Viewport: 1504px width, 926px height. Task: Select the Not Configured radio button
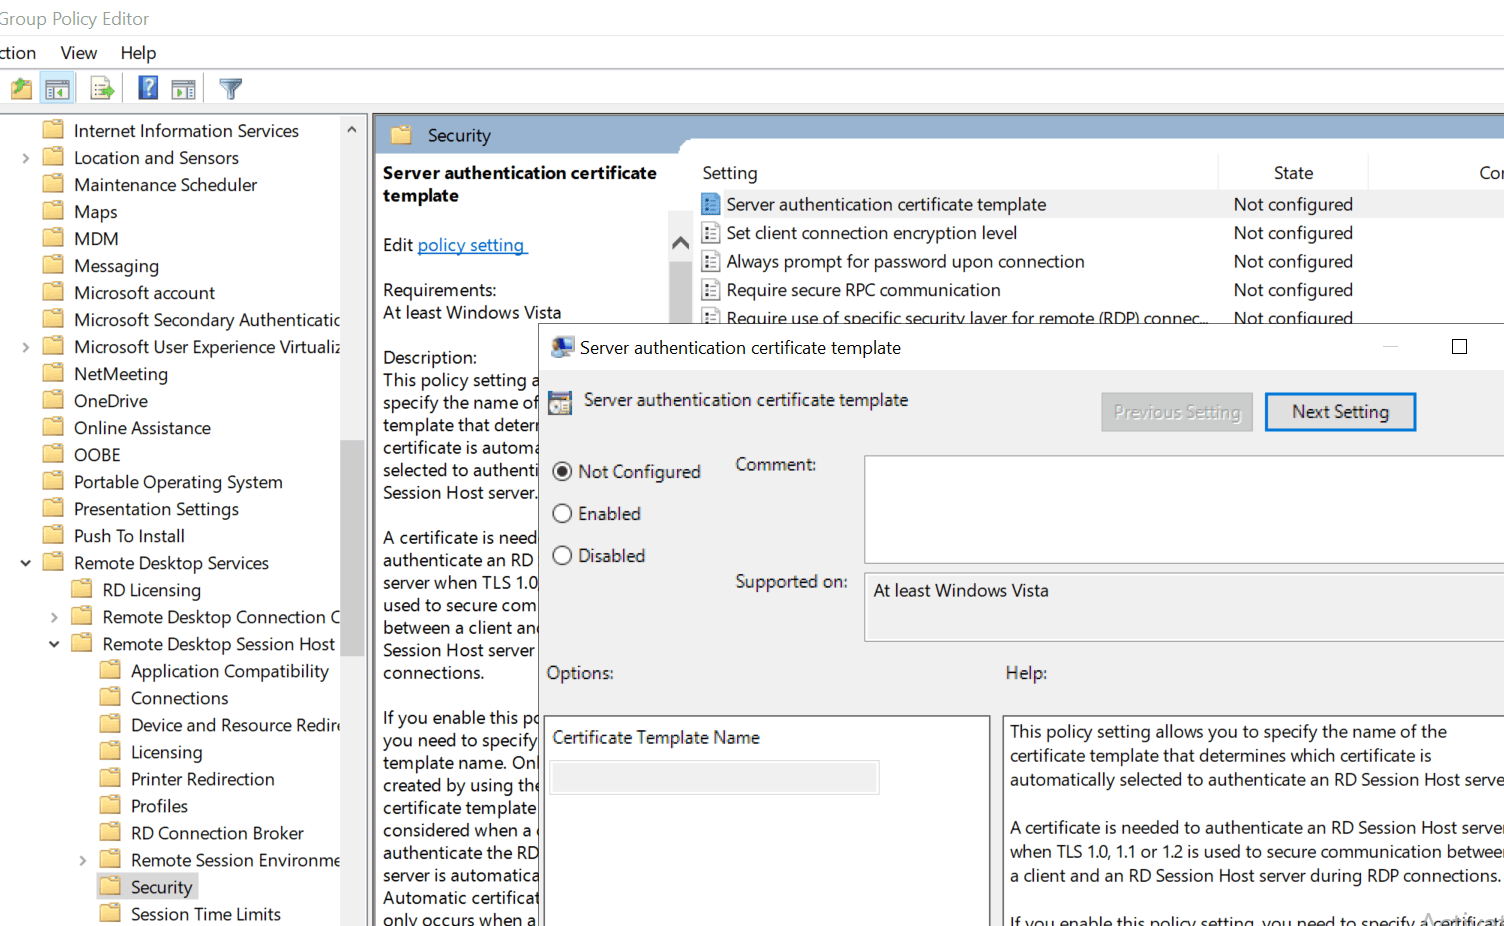click(x=562, y=471)
